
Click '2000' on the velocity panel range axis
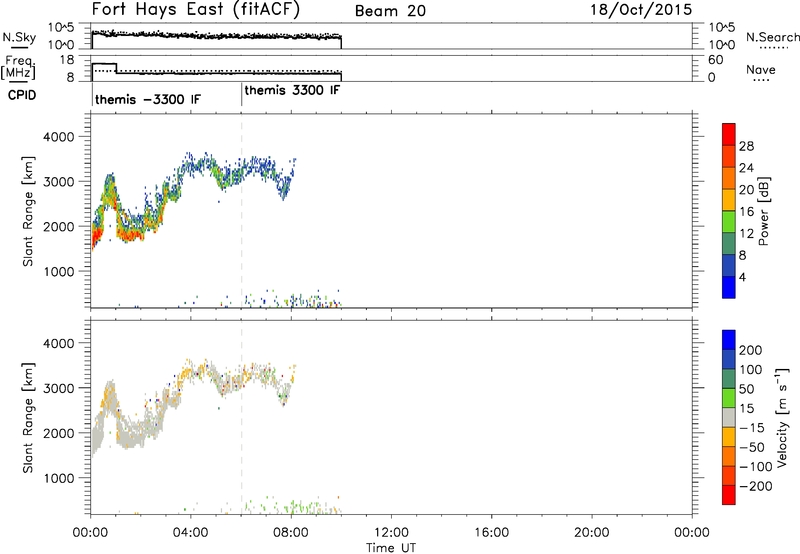pos(58,433)
